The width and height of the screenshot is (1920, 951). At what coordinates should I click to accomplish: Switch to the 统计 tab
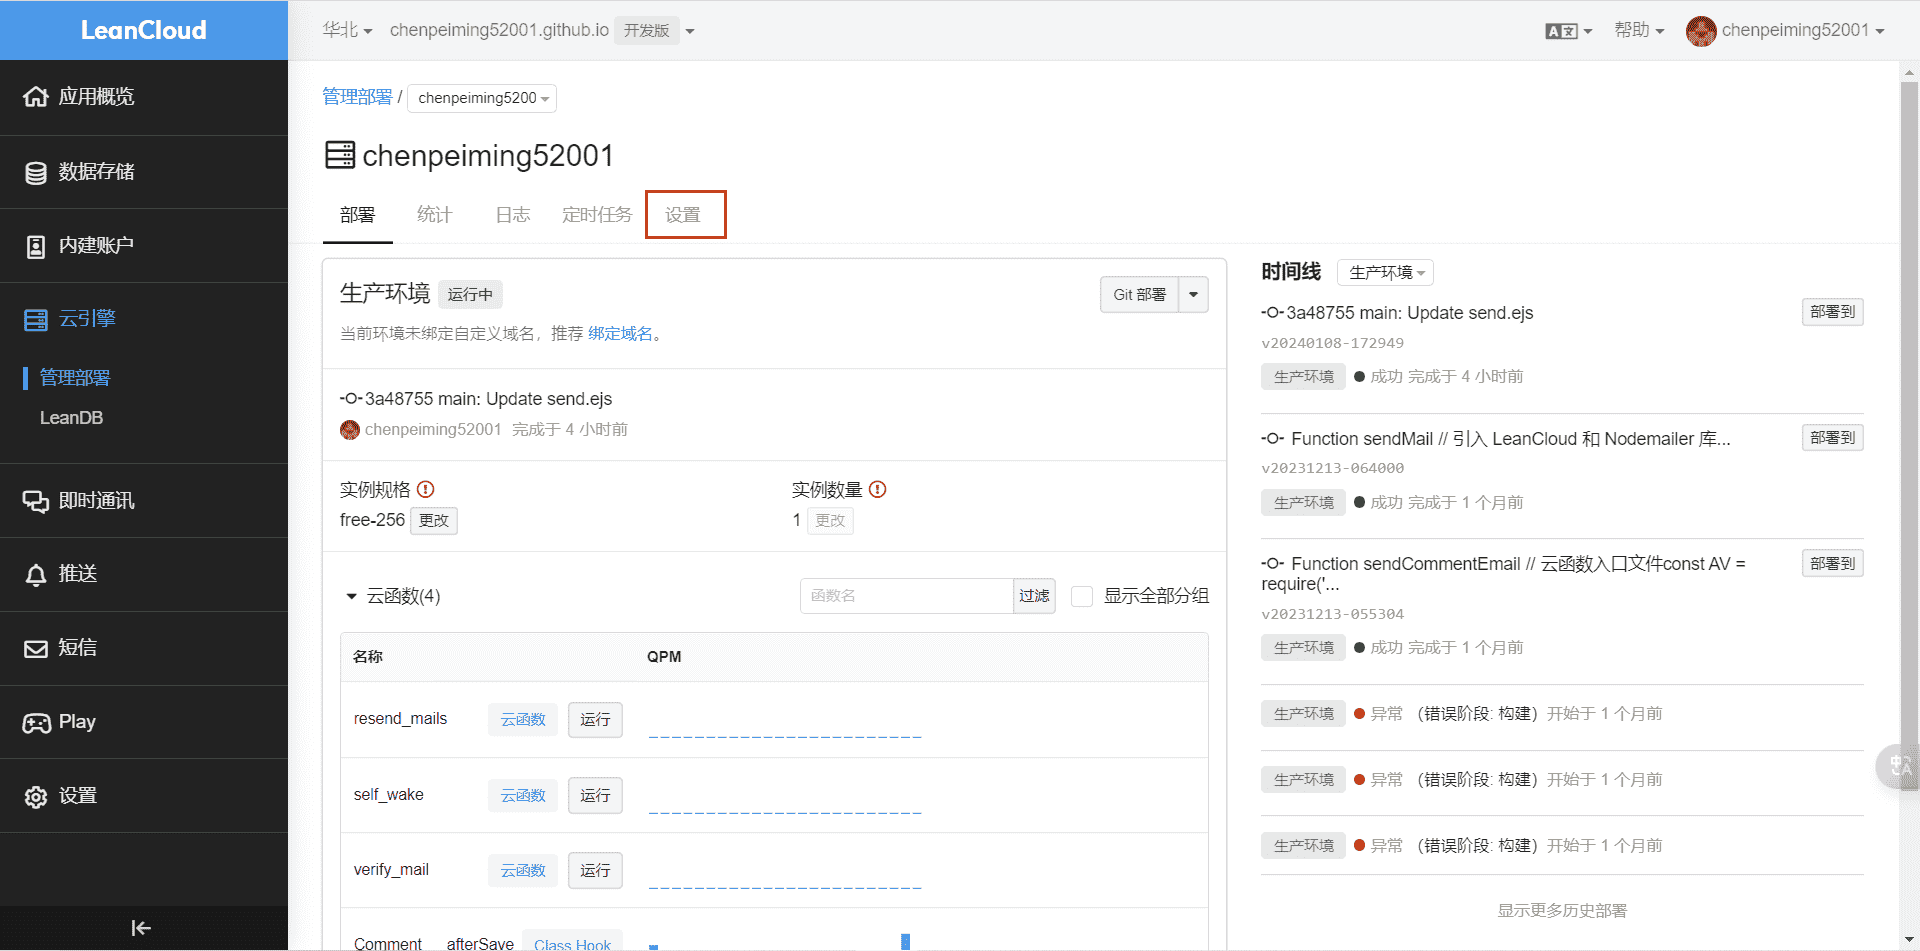pyautogui.click(x=434, y=215)
